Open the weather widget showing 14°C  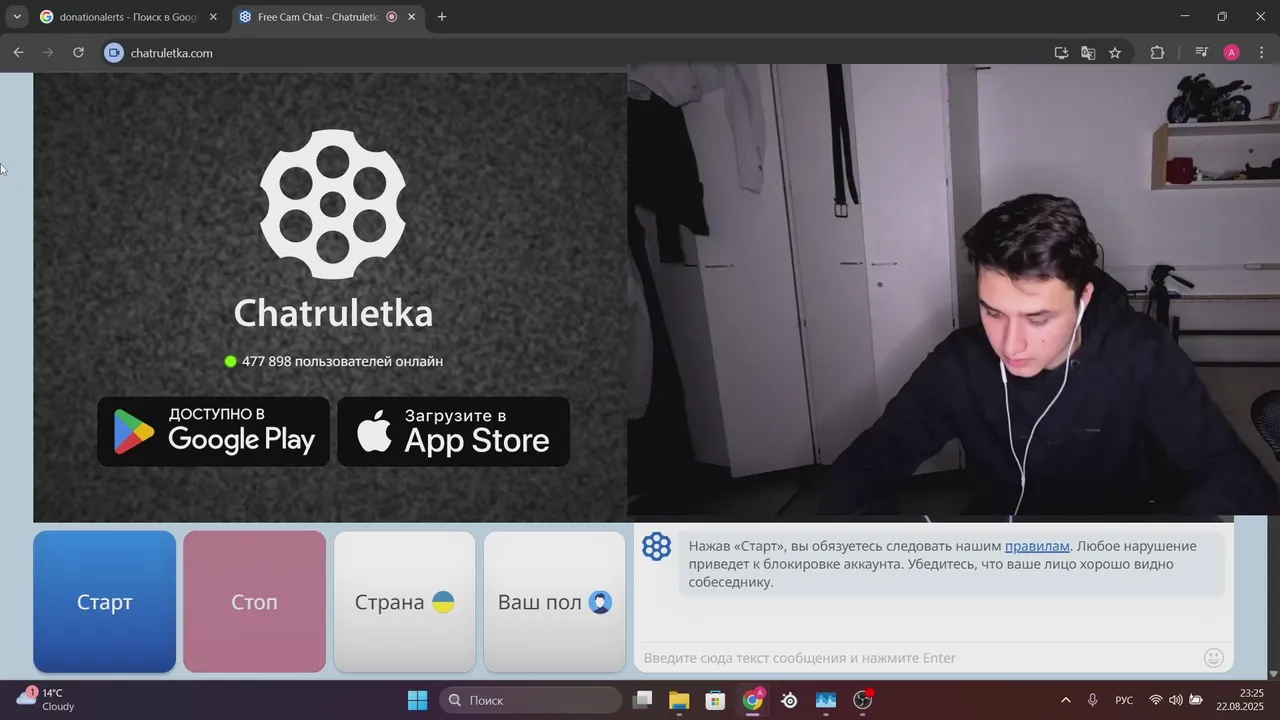click(x=47, y=699)
